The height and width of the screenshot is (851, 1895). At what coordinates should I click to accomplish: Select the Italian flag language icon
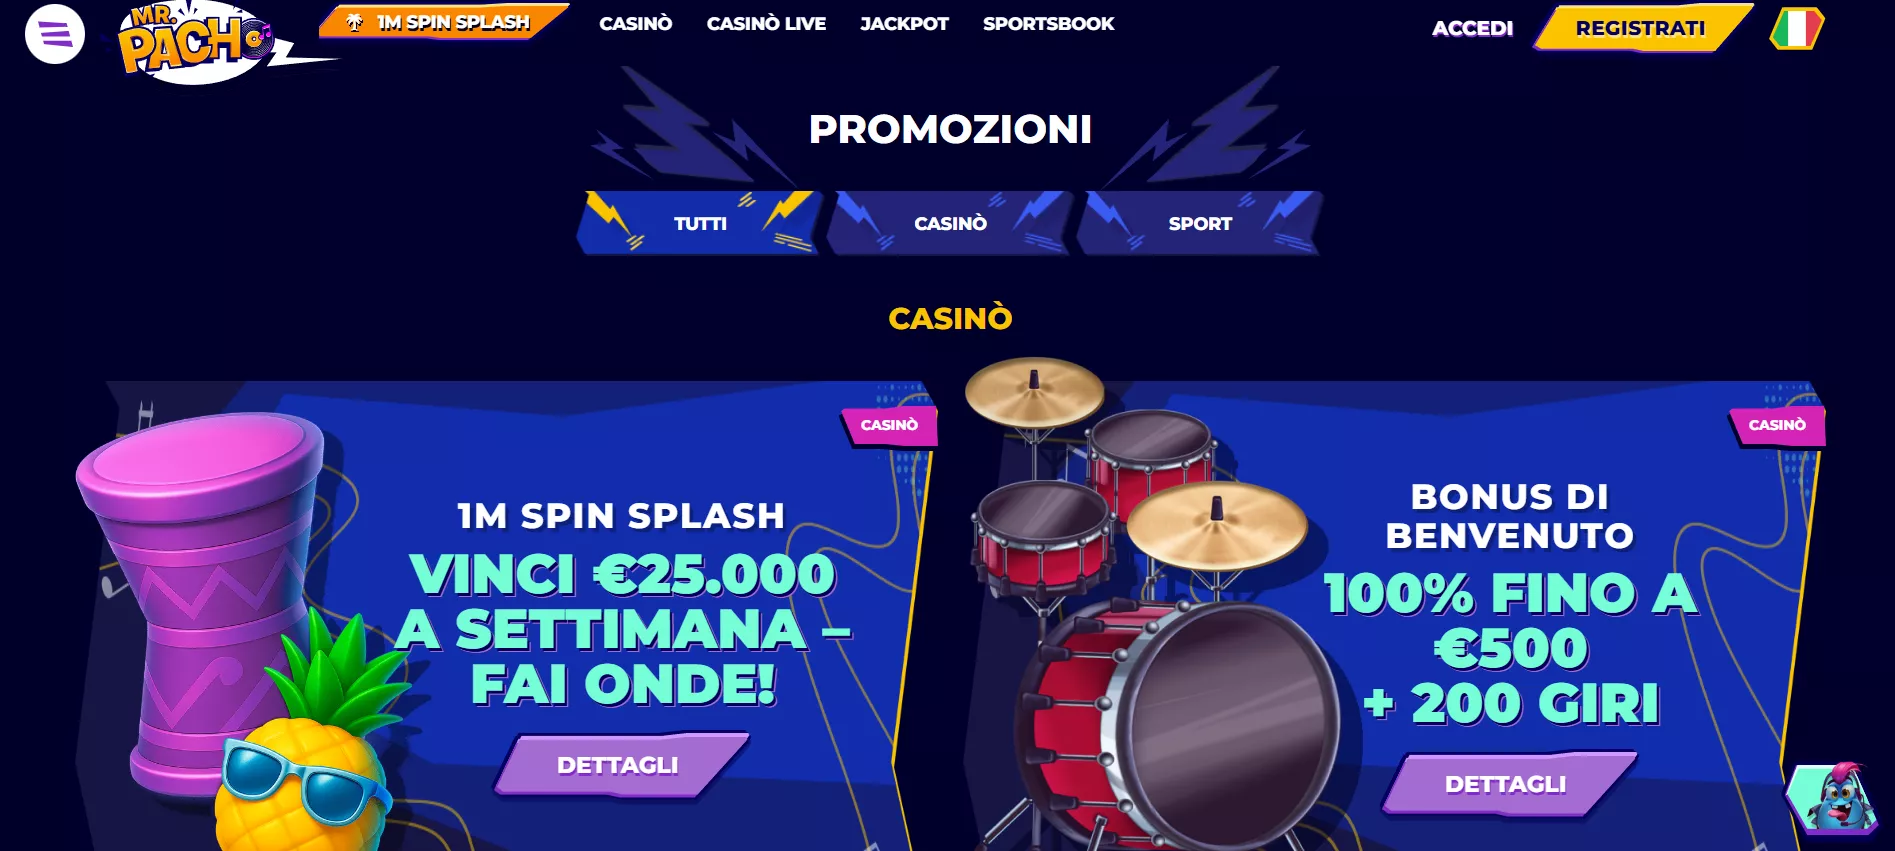(x=1796, y=28)
